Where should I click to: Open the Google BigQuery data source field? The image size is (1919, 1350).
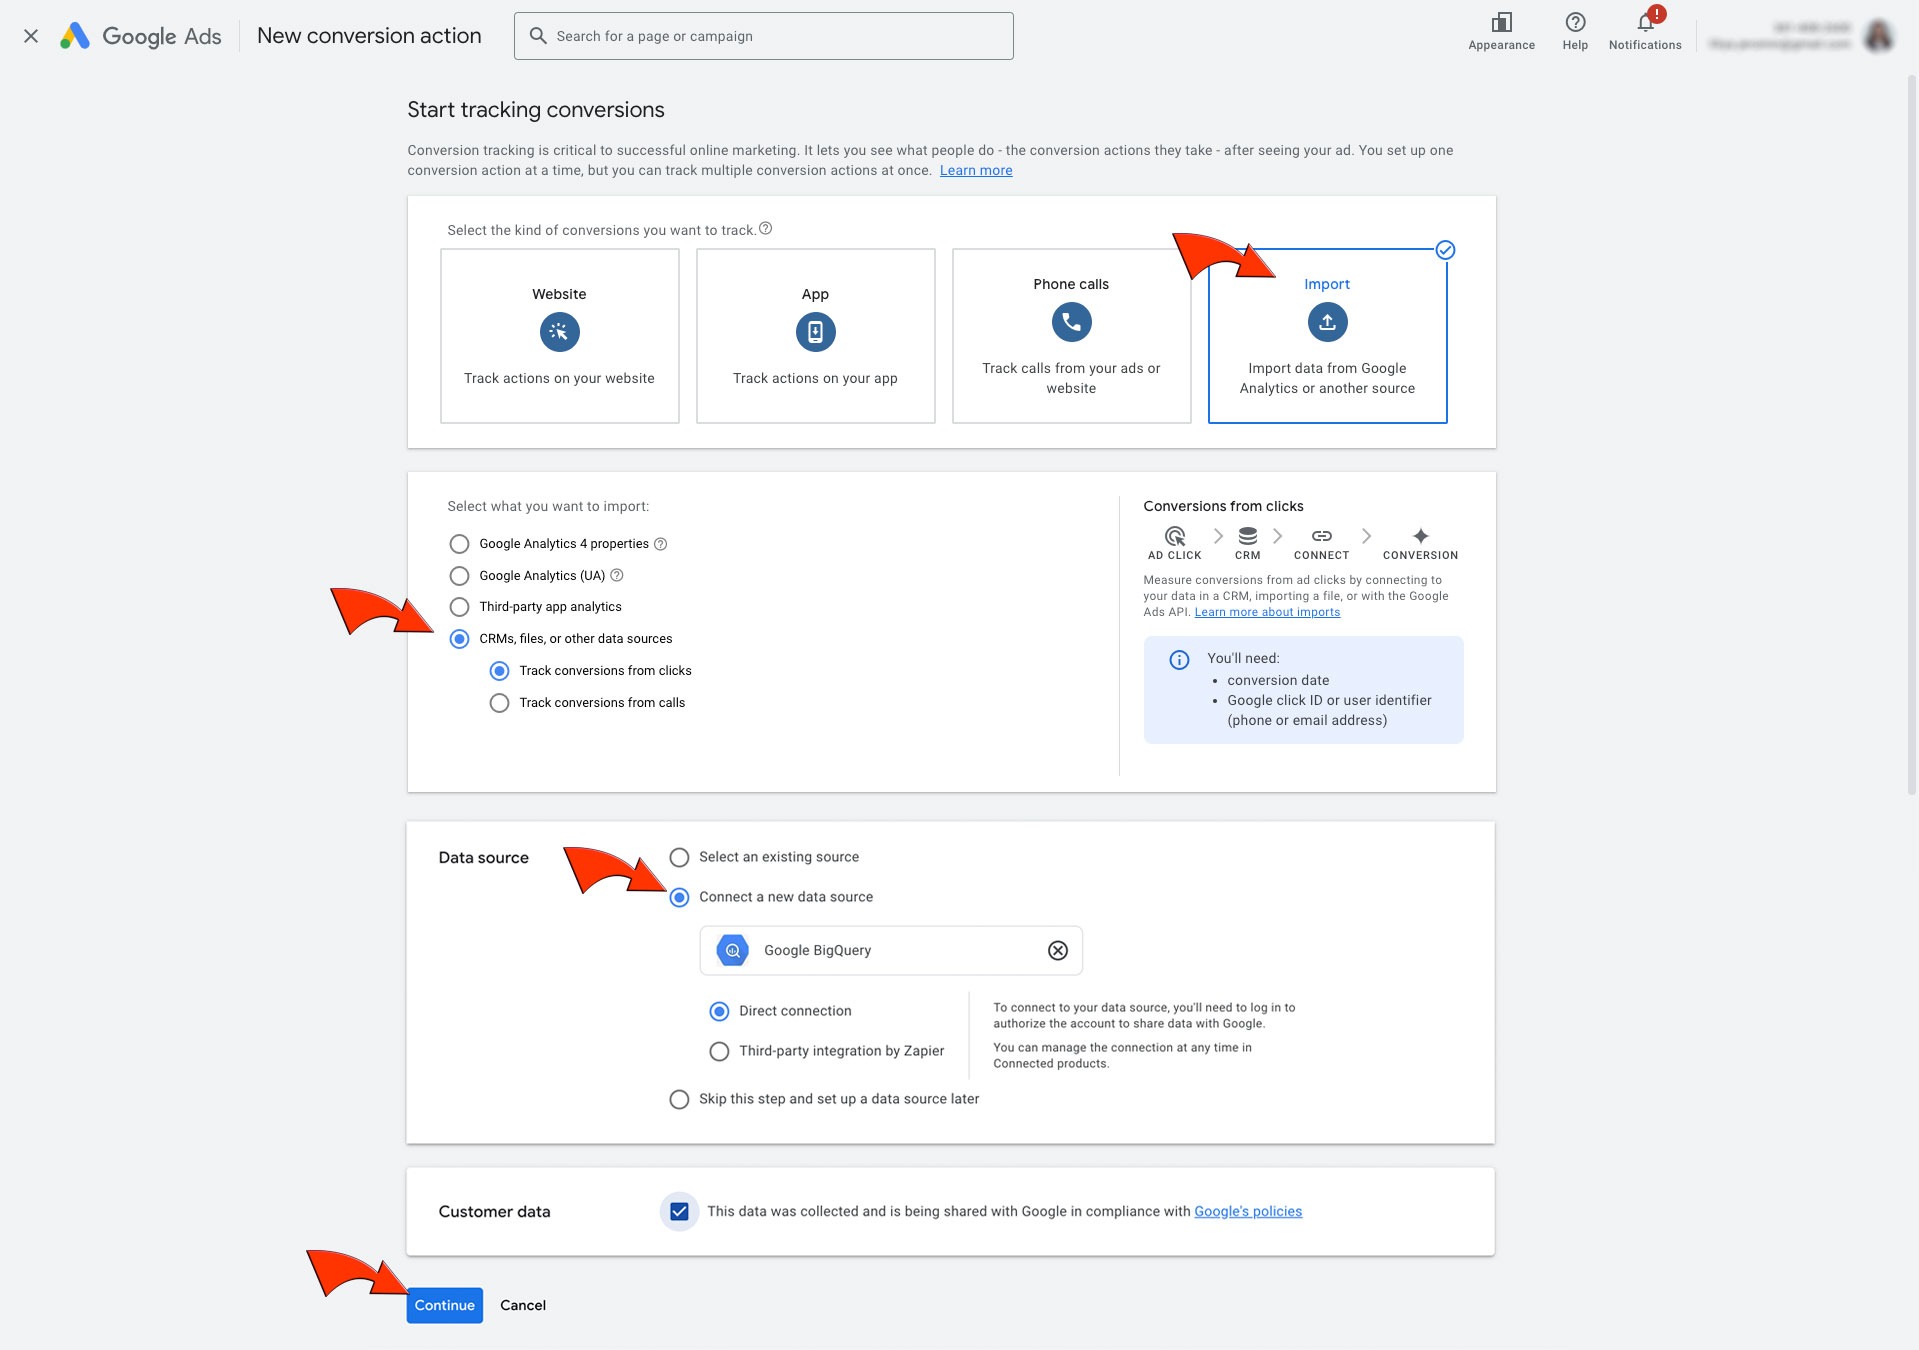pos(891,950)
